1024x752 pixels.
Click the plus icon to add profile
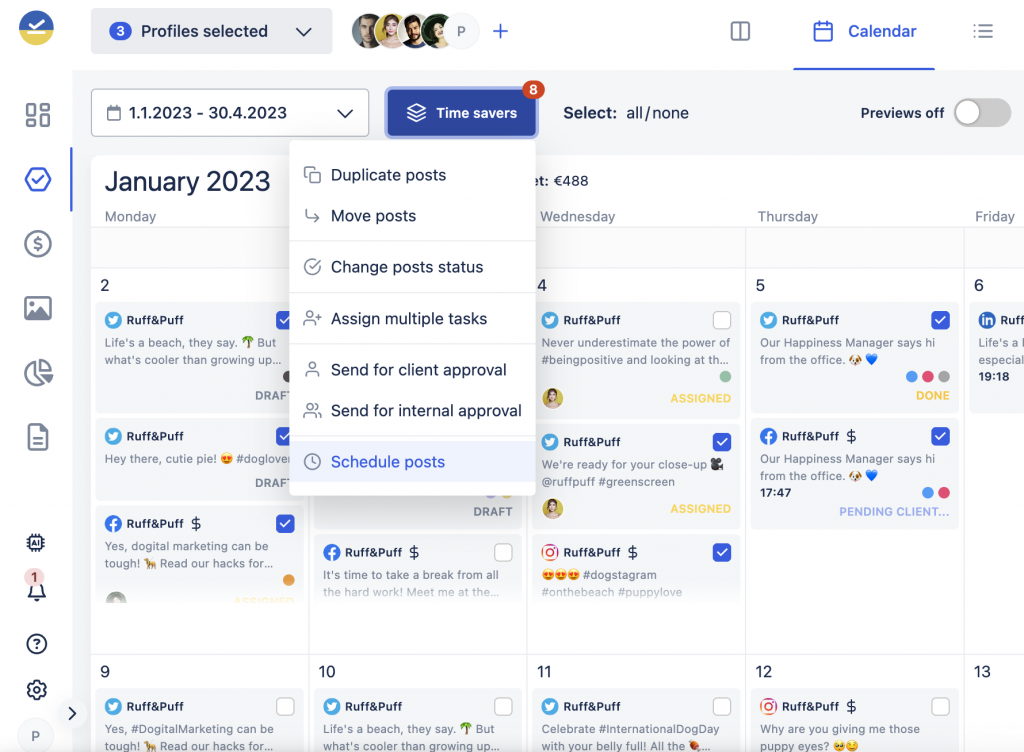pyautogui.click(x=501, y=31)
